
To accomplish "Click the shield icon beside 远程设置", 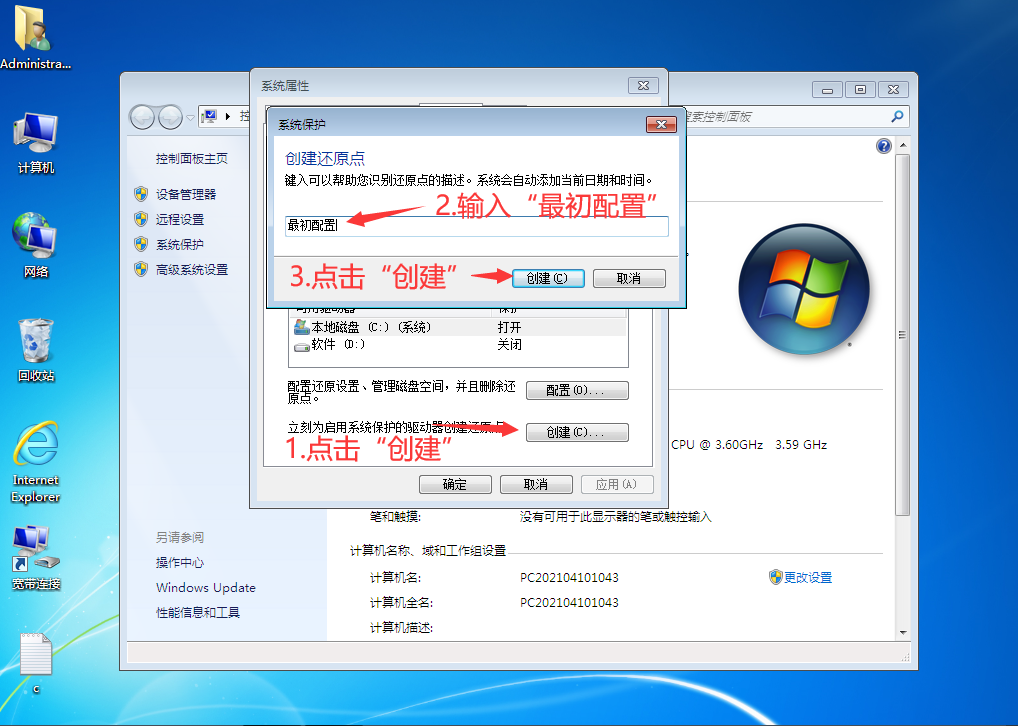I will click(141, 219).
